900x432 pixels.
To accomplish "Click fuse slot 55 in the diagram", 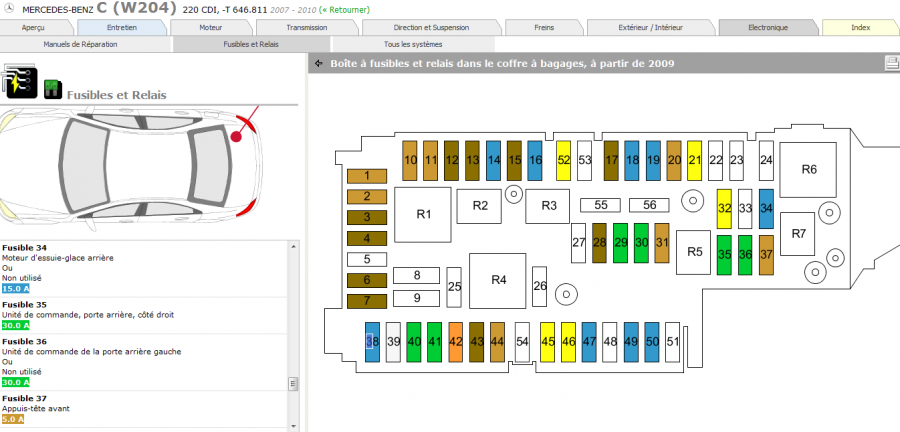I will (601, 205).
